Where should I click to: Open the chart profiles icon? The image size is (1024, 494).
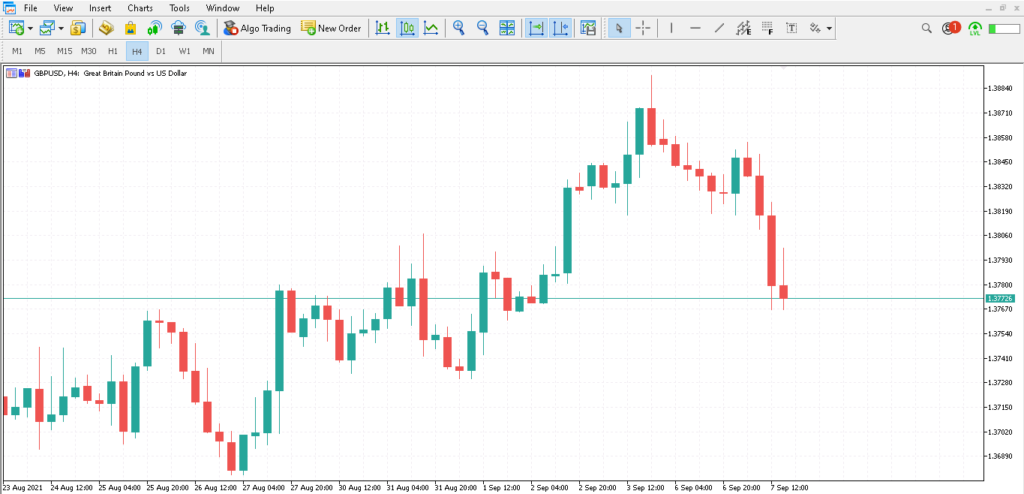pos(46,28)
